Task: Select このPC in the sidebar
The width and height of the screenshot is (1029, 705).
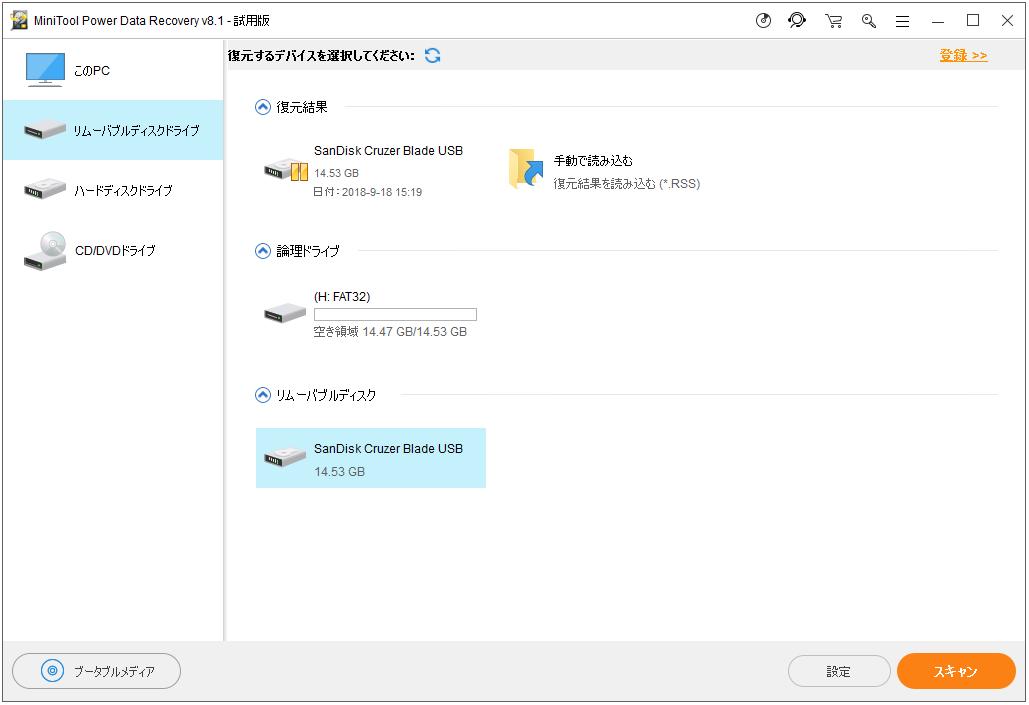Action: point(113,70)
